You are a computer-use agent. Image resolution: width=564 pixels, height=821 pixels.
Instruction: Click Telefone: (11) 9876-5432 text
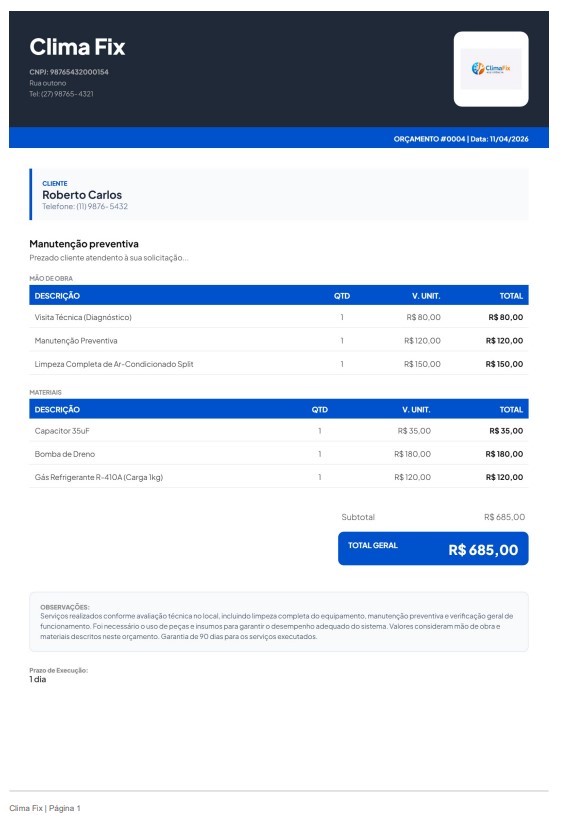point(85,206)
